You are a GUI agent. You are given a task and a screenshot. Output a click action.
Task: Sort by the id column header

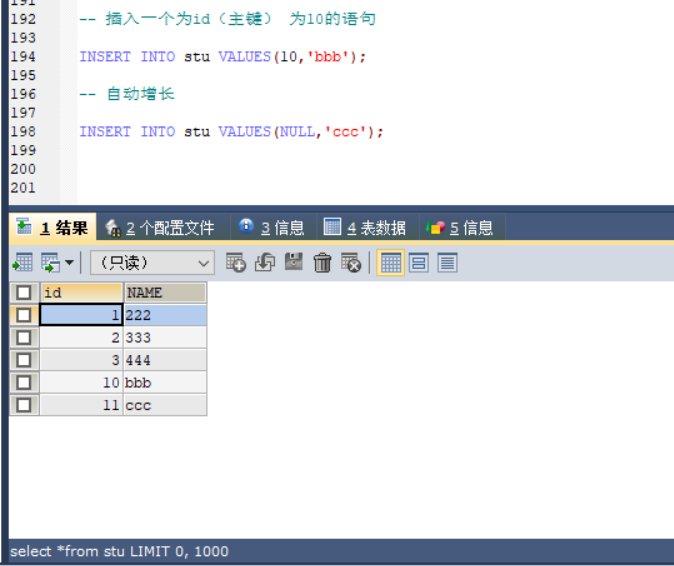click(x=82, y=293)
